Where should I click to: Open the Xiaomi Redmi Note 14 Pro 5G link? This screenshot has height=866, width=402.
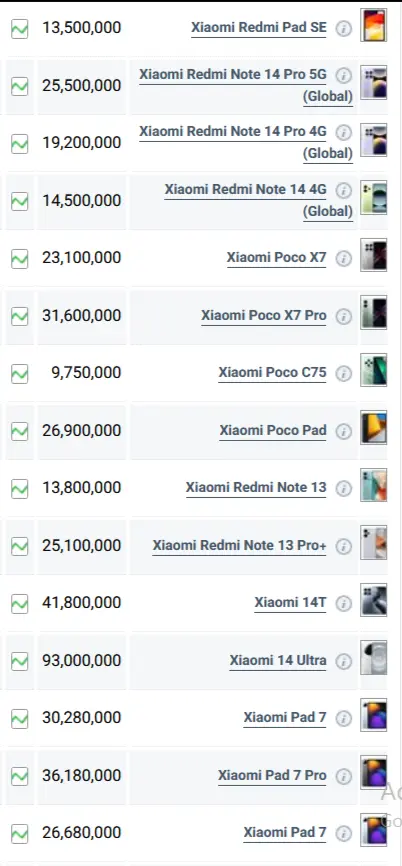pos(246,85)
